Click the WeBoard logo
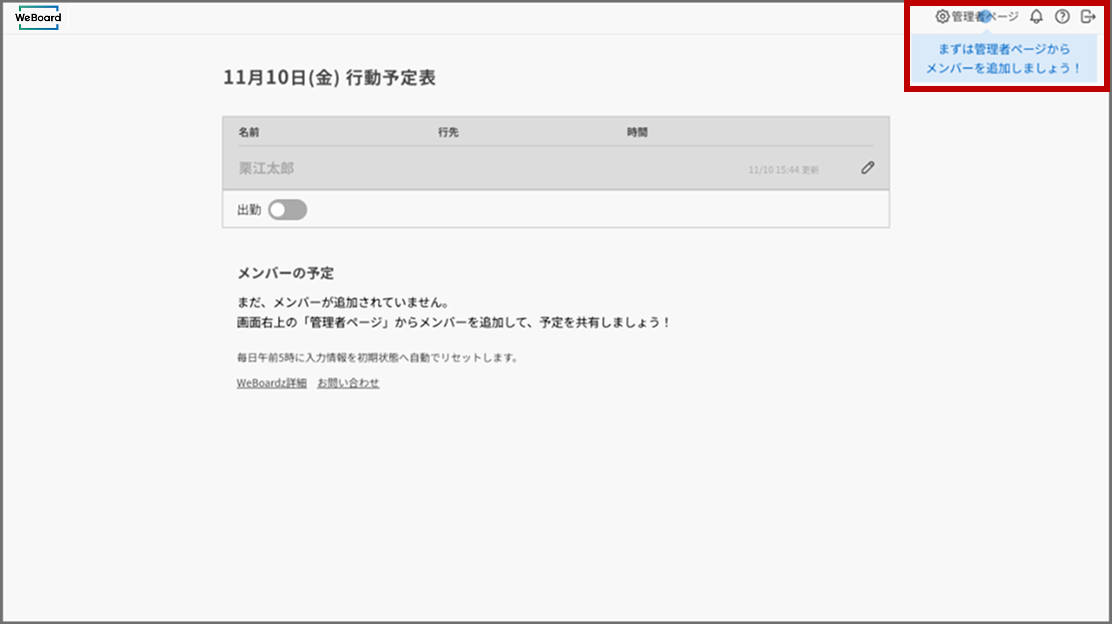Screen dimensions: 1112x624 tap(38, 17)
